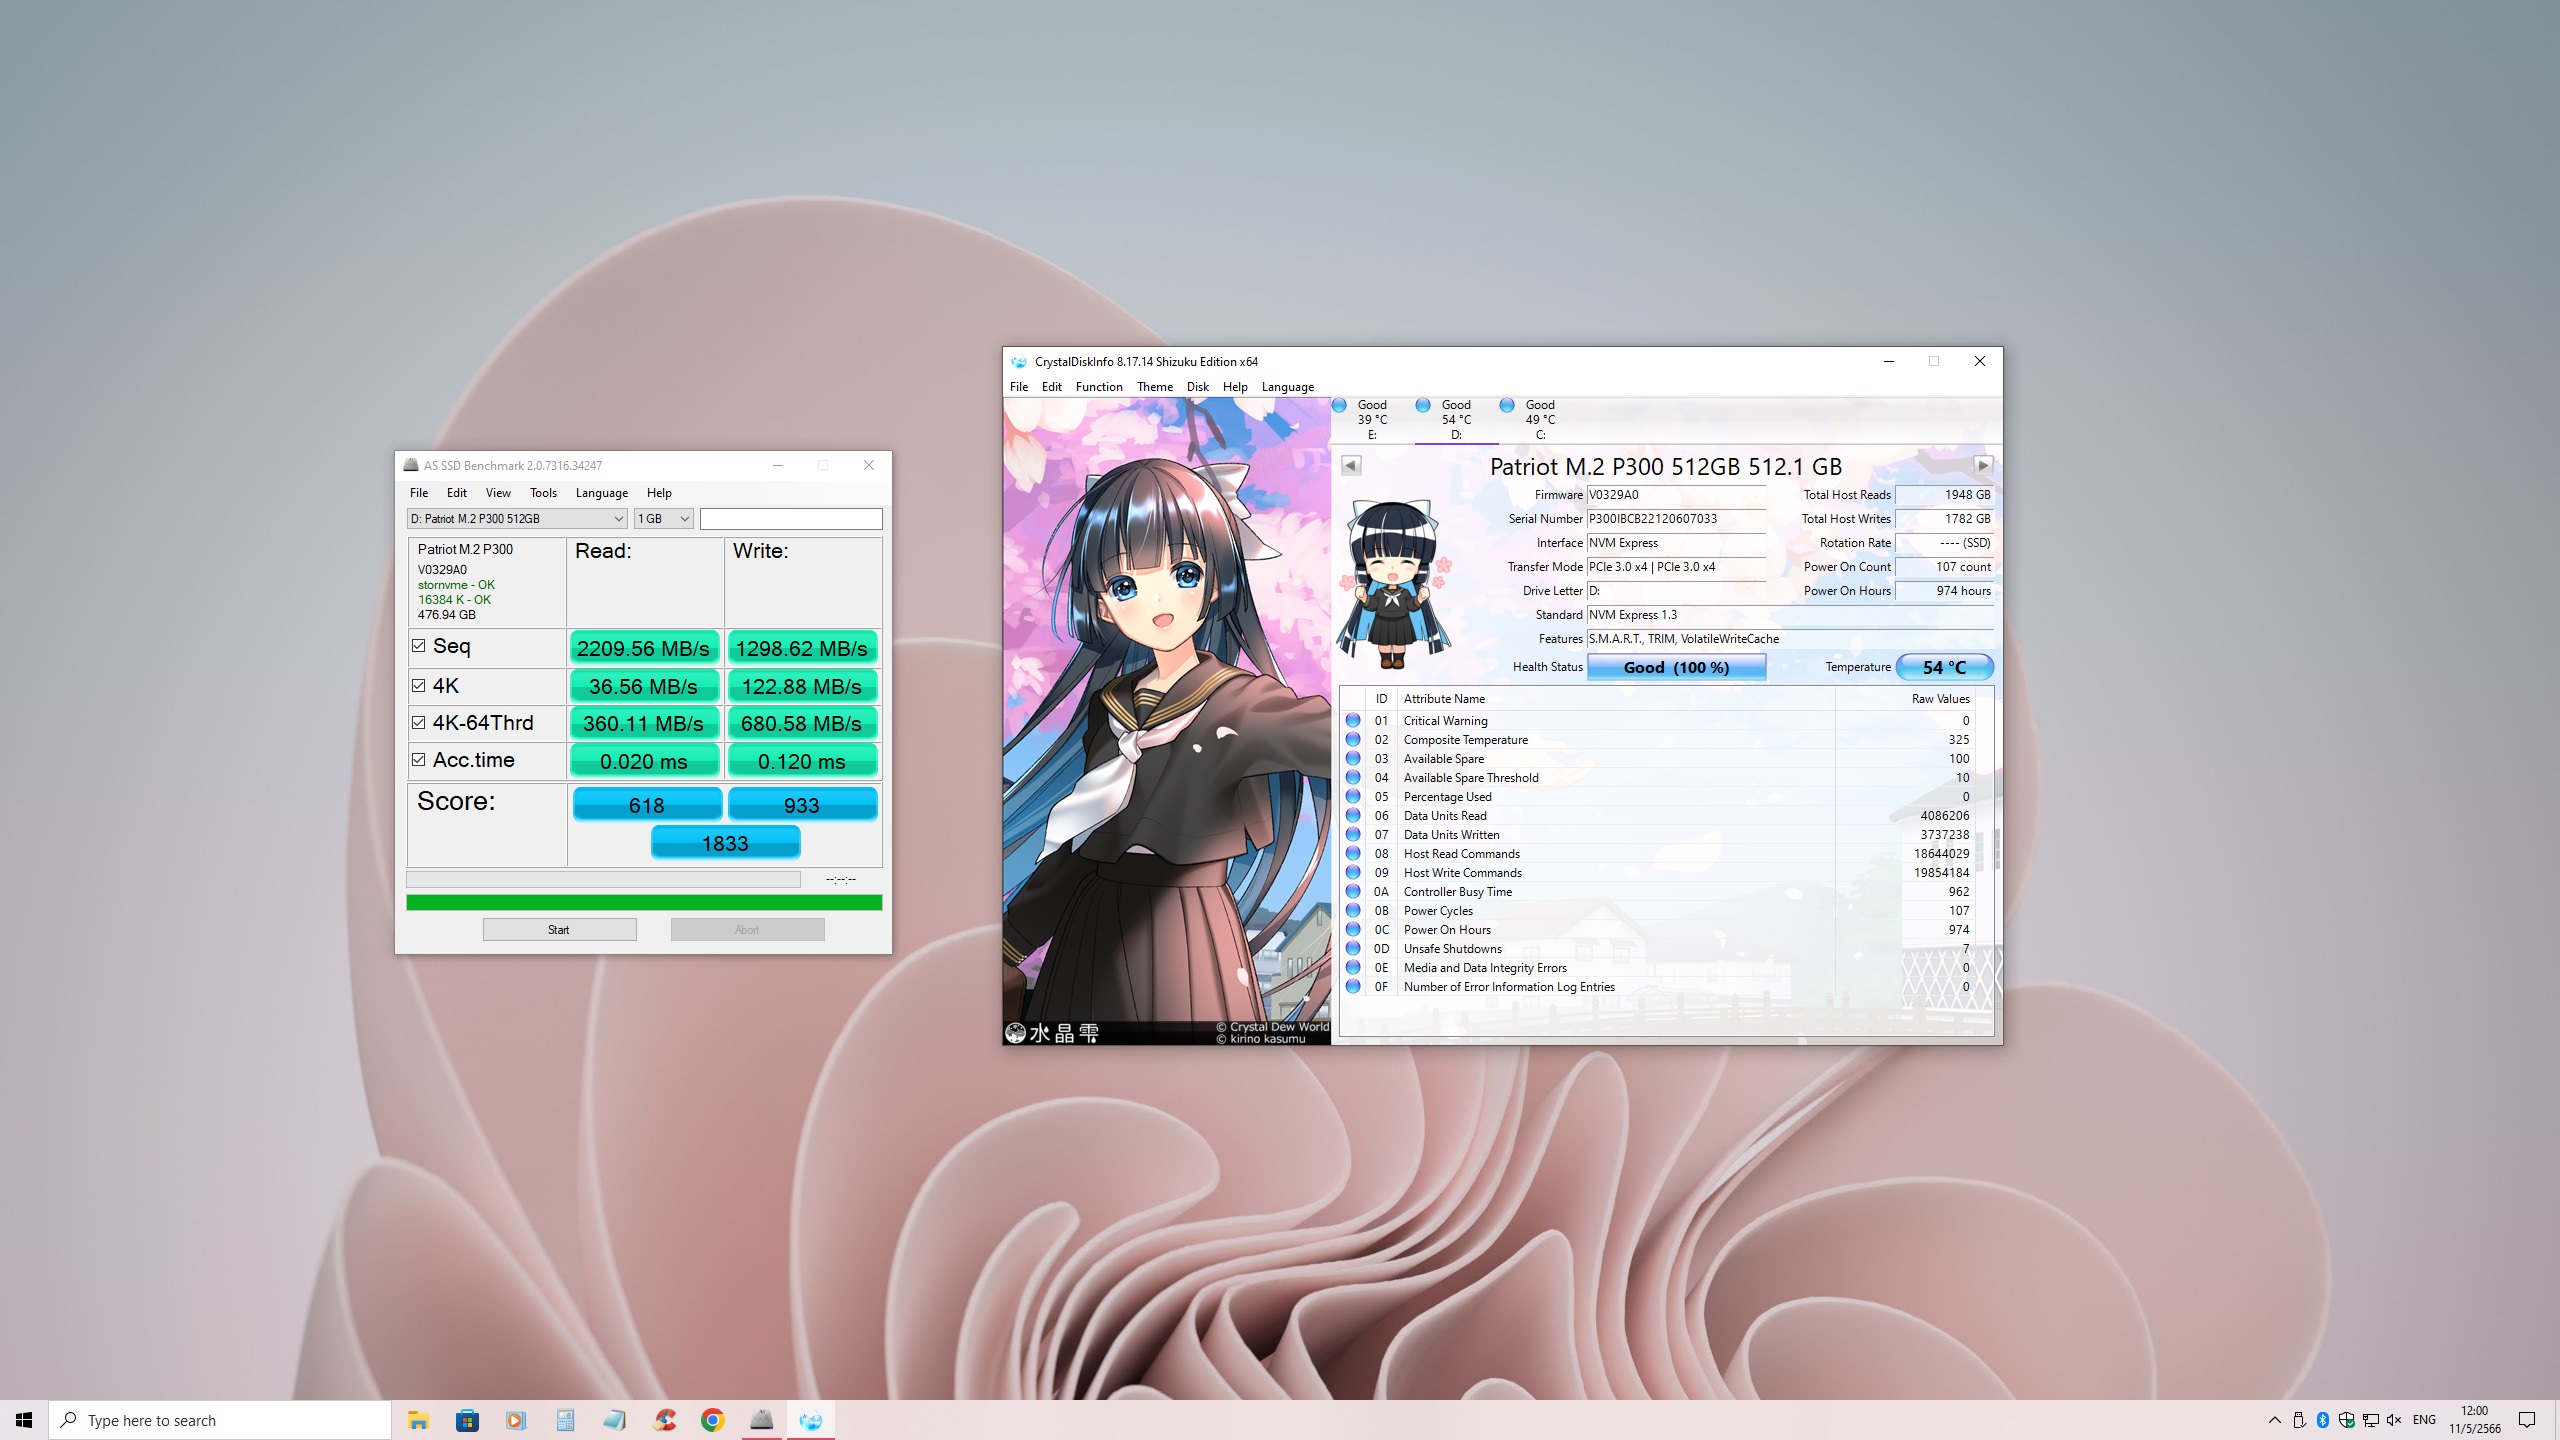Image resolution: width=2560 pixels, height=1440 pixels.
Task: Select drive C: status indicator
Action: click(x=1539, y=419)
